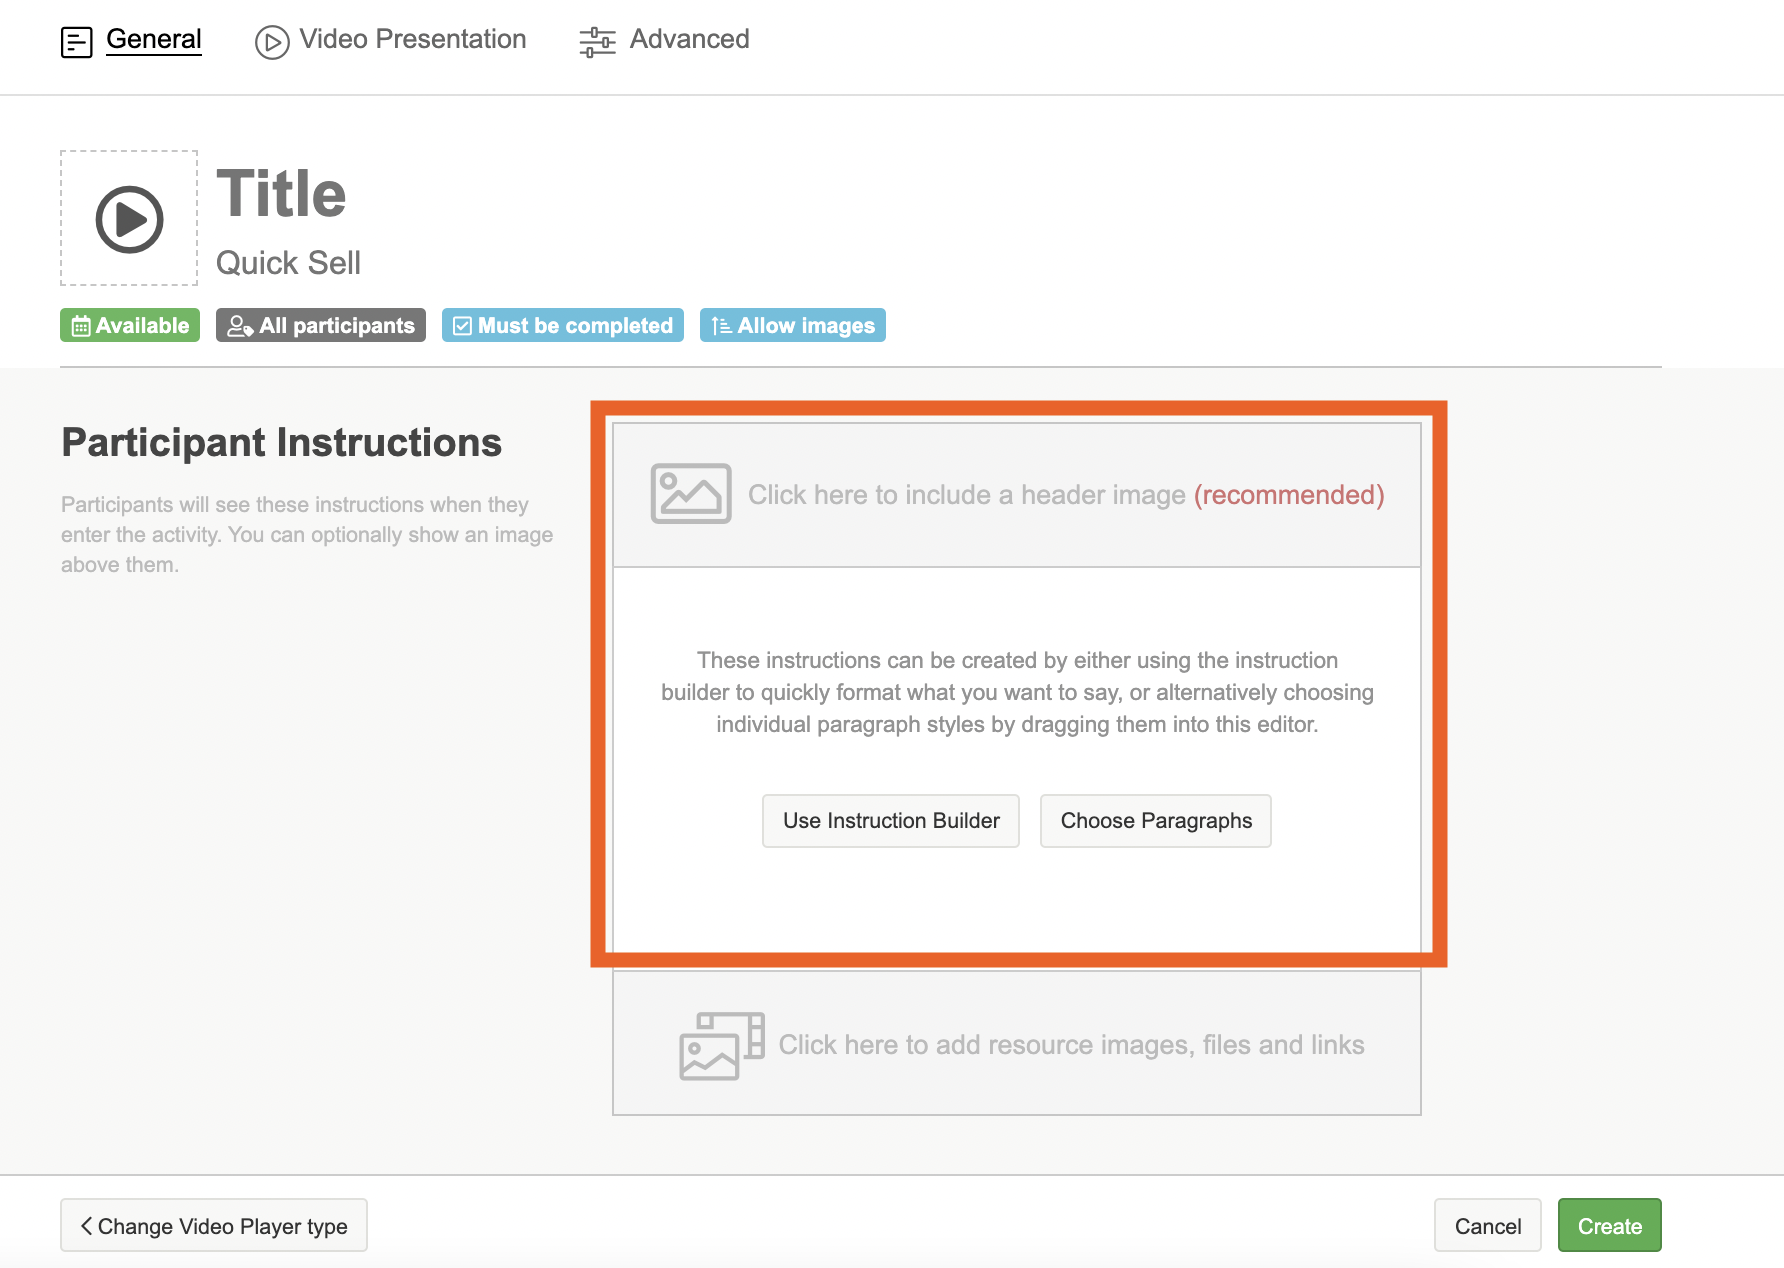
Task: Click the General tab document icon
Action: pyautogui.click(x=77, y=42)
